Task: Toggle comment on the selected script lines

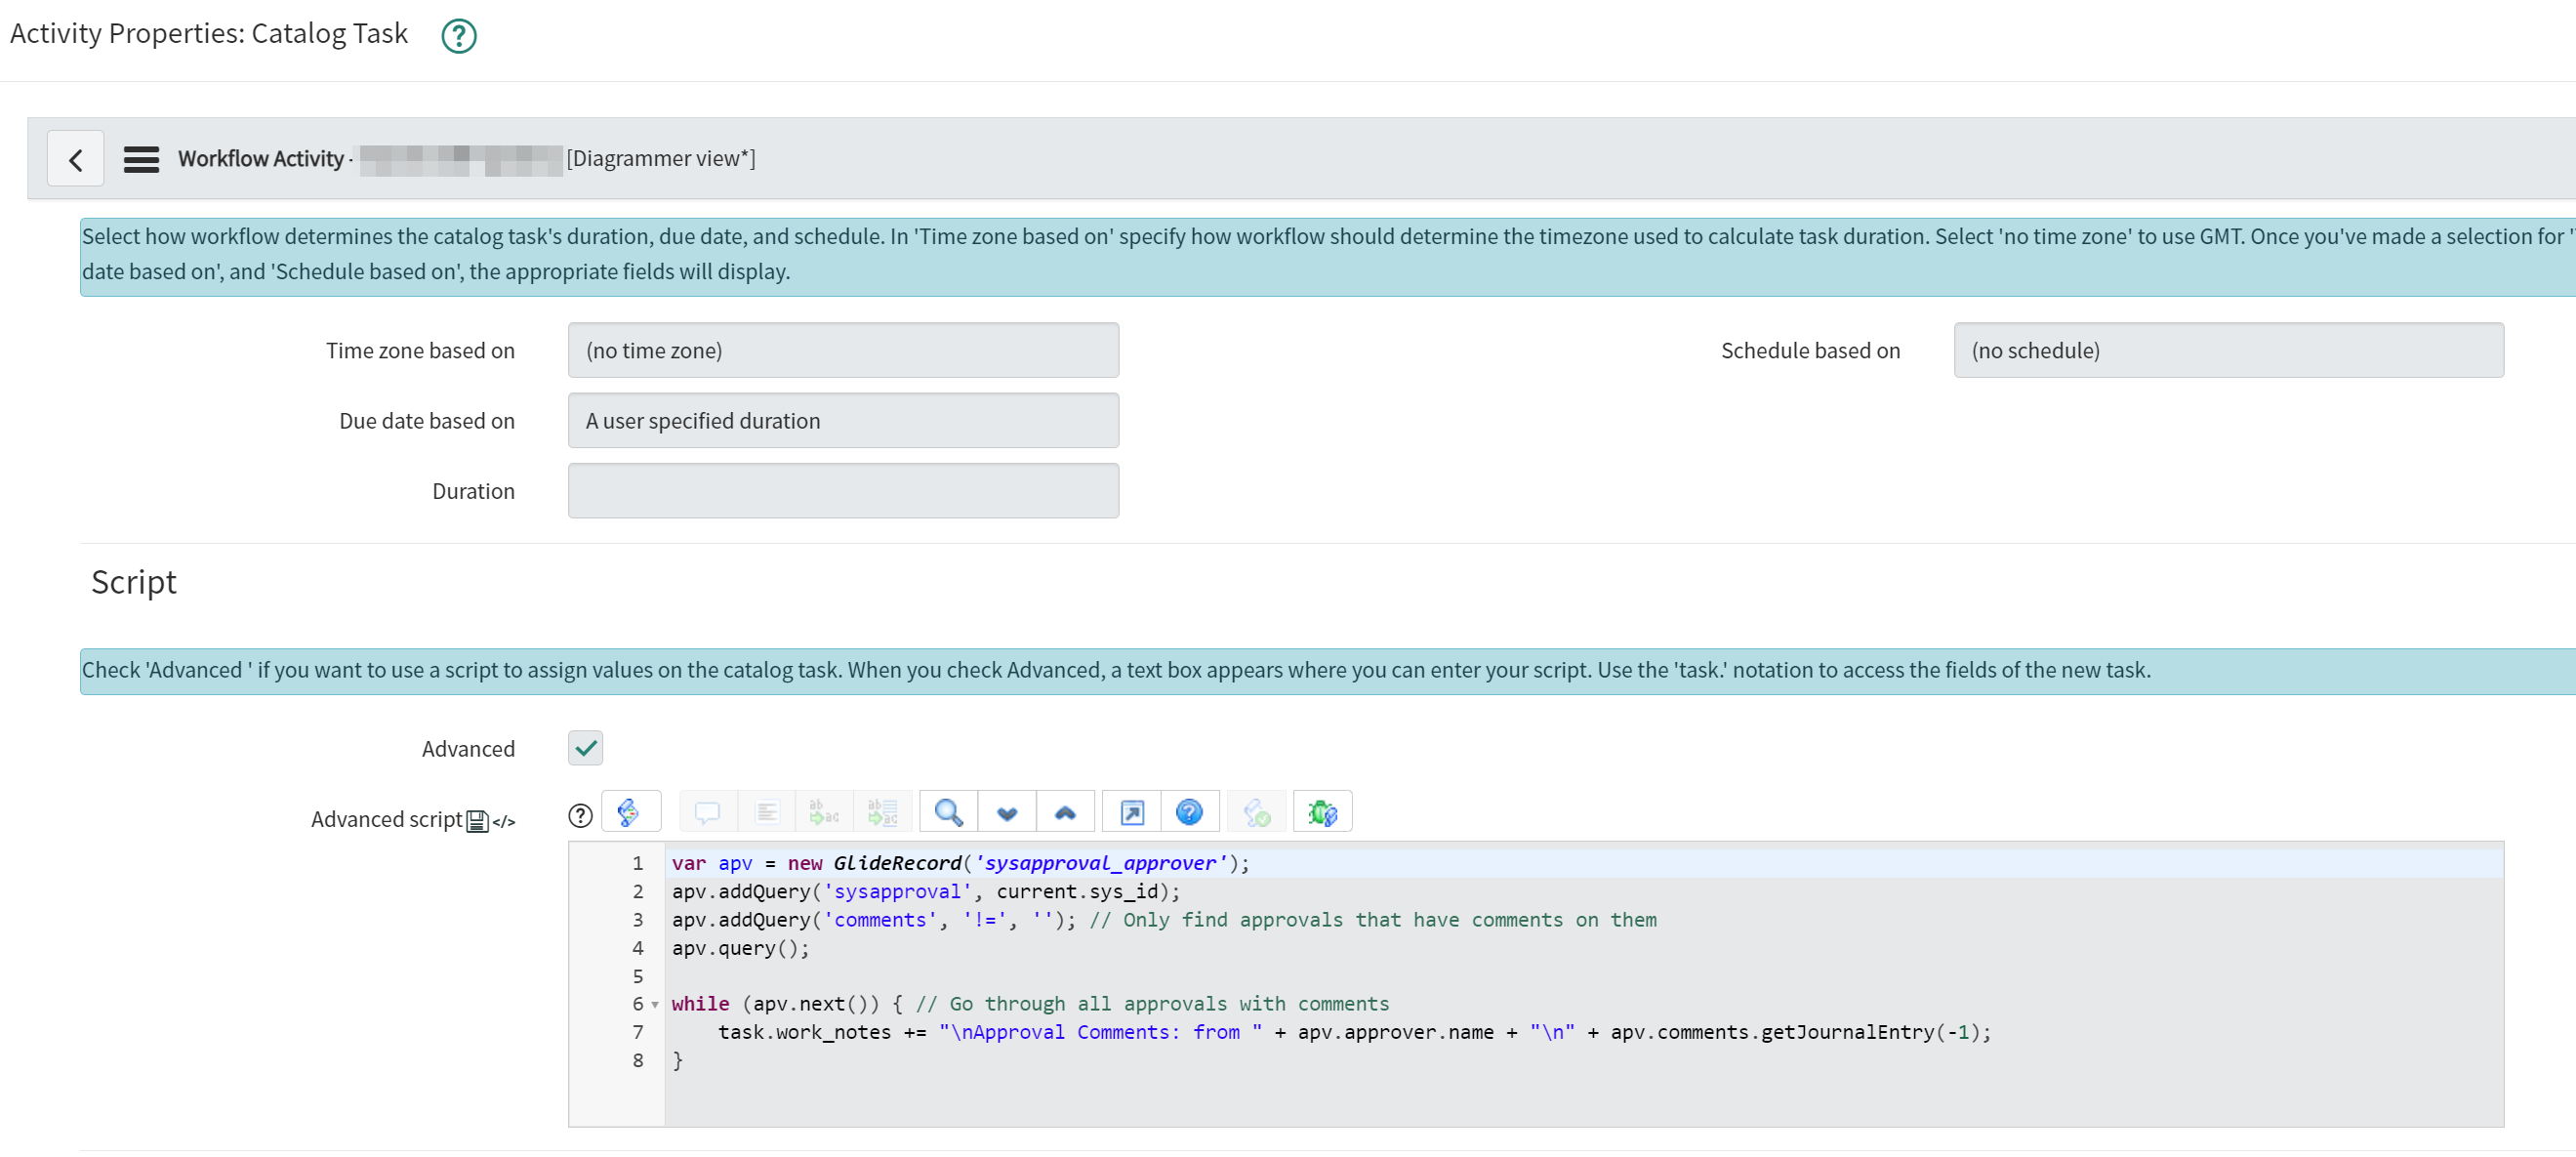Action: click(707, 811)
